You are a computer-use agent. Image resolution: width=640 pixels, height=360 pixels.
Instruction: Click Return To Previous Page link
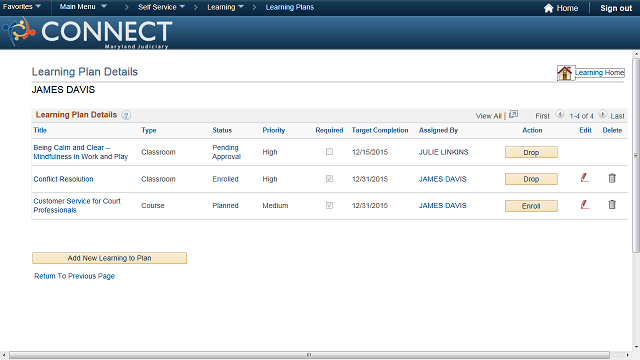(x=74, y=276)
